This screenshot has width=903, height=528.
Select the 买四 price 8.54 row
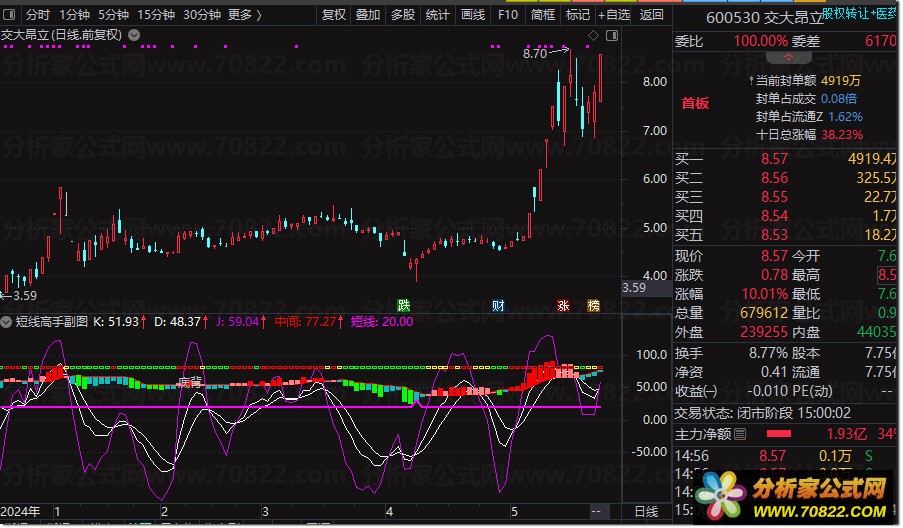click(x=786, y=216)
